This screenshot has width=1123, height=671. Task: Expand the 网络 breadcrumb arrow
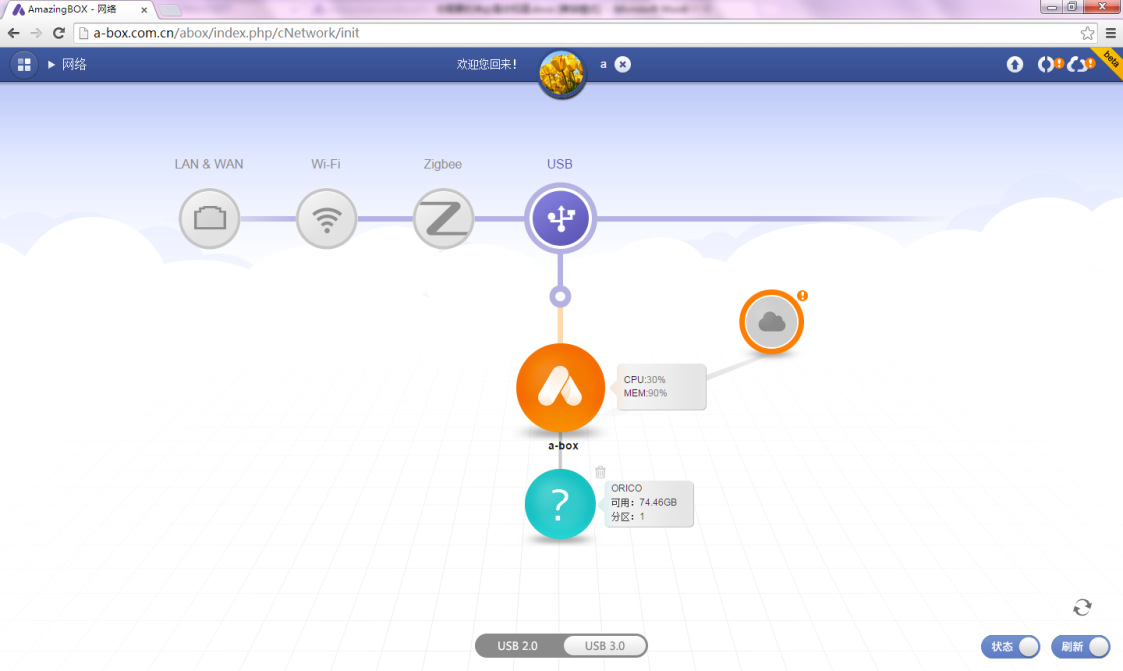tap(52, 65)
